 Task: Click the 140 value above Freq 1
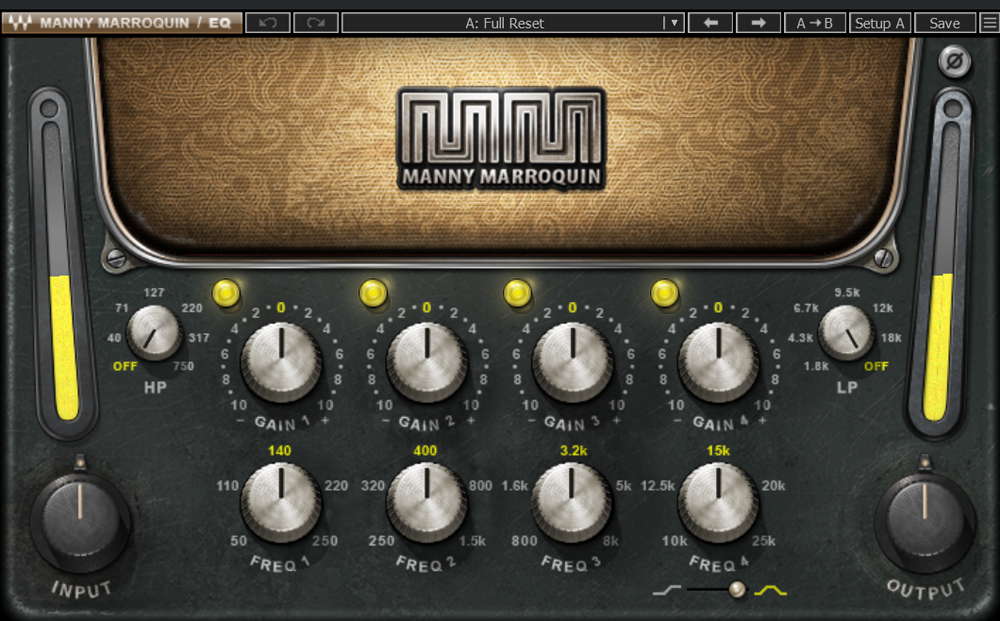pos(279,451)
